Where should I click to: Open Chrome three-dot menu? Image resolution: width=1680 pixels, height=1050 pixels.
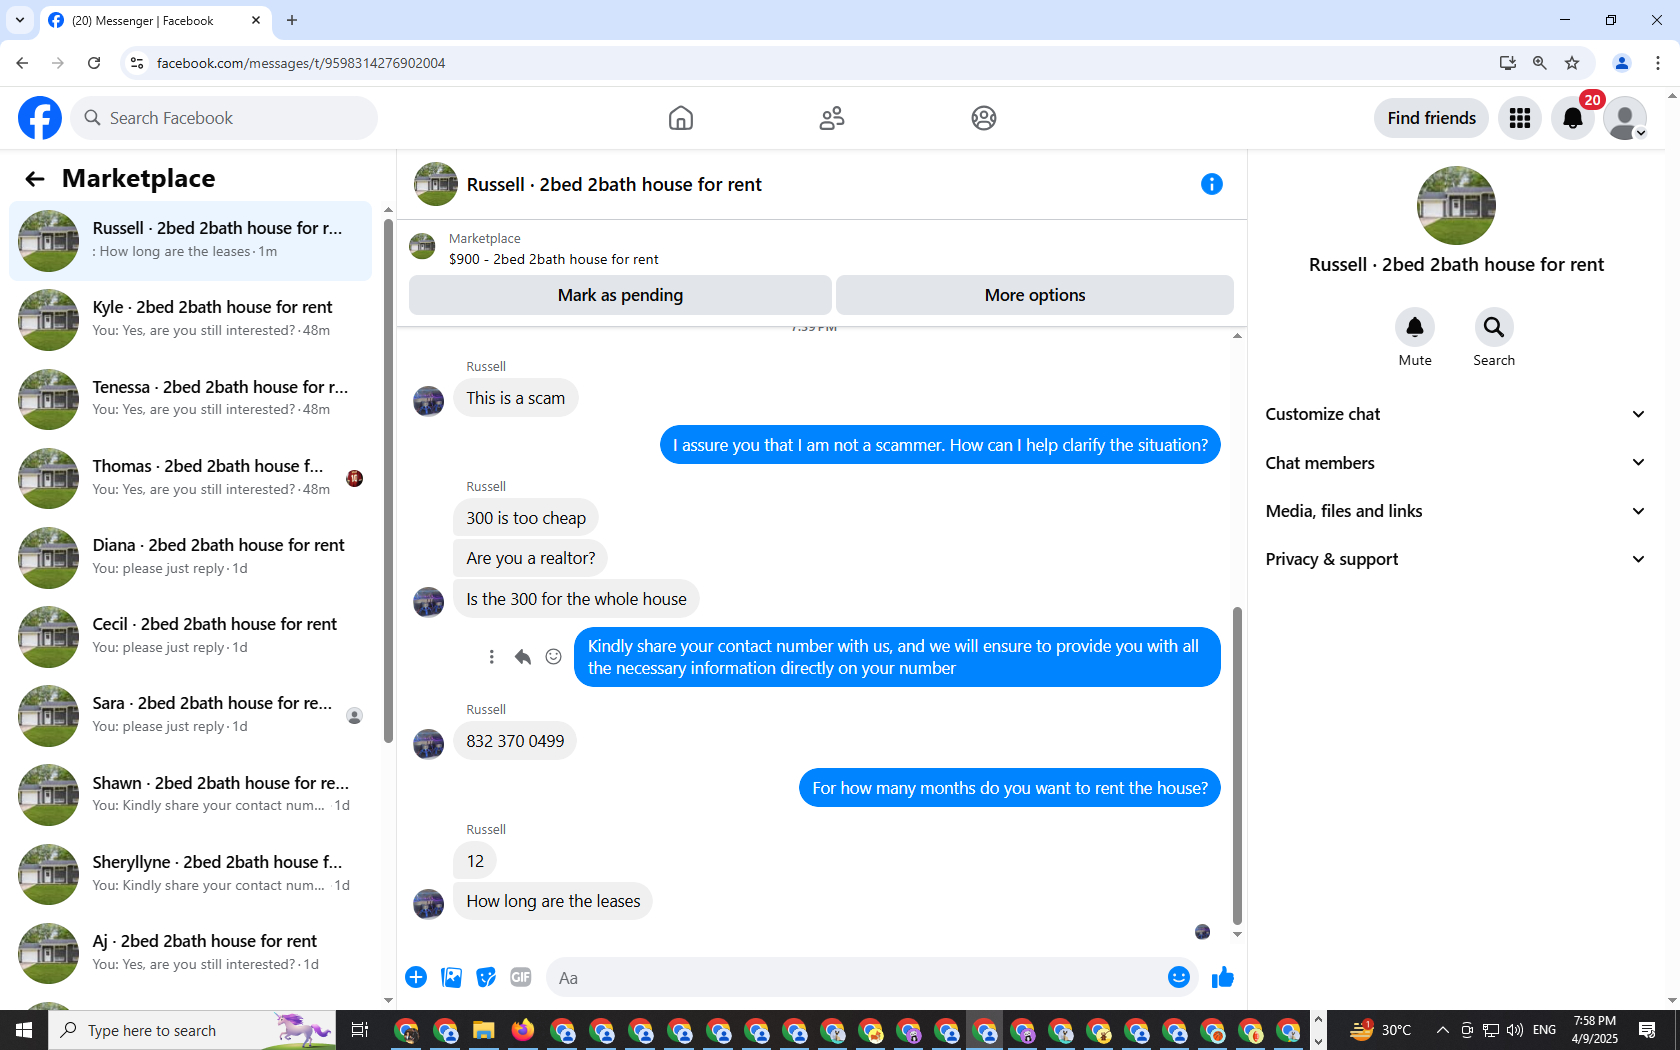coord(1658,63)
